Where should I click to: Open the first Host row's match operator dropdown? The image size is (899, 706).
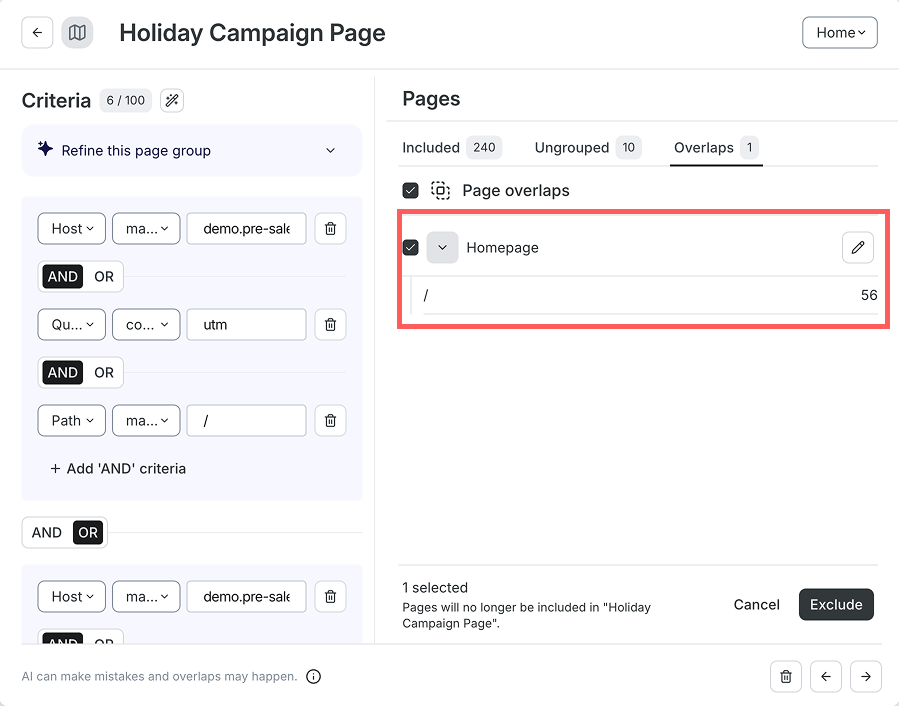(146, 229)
